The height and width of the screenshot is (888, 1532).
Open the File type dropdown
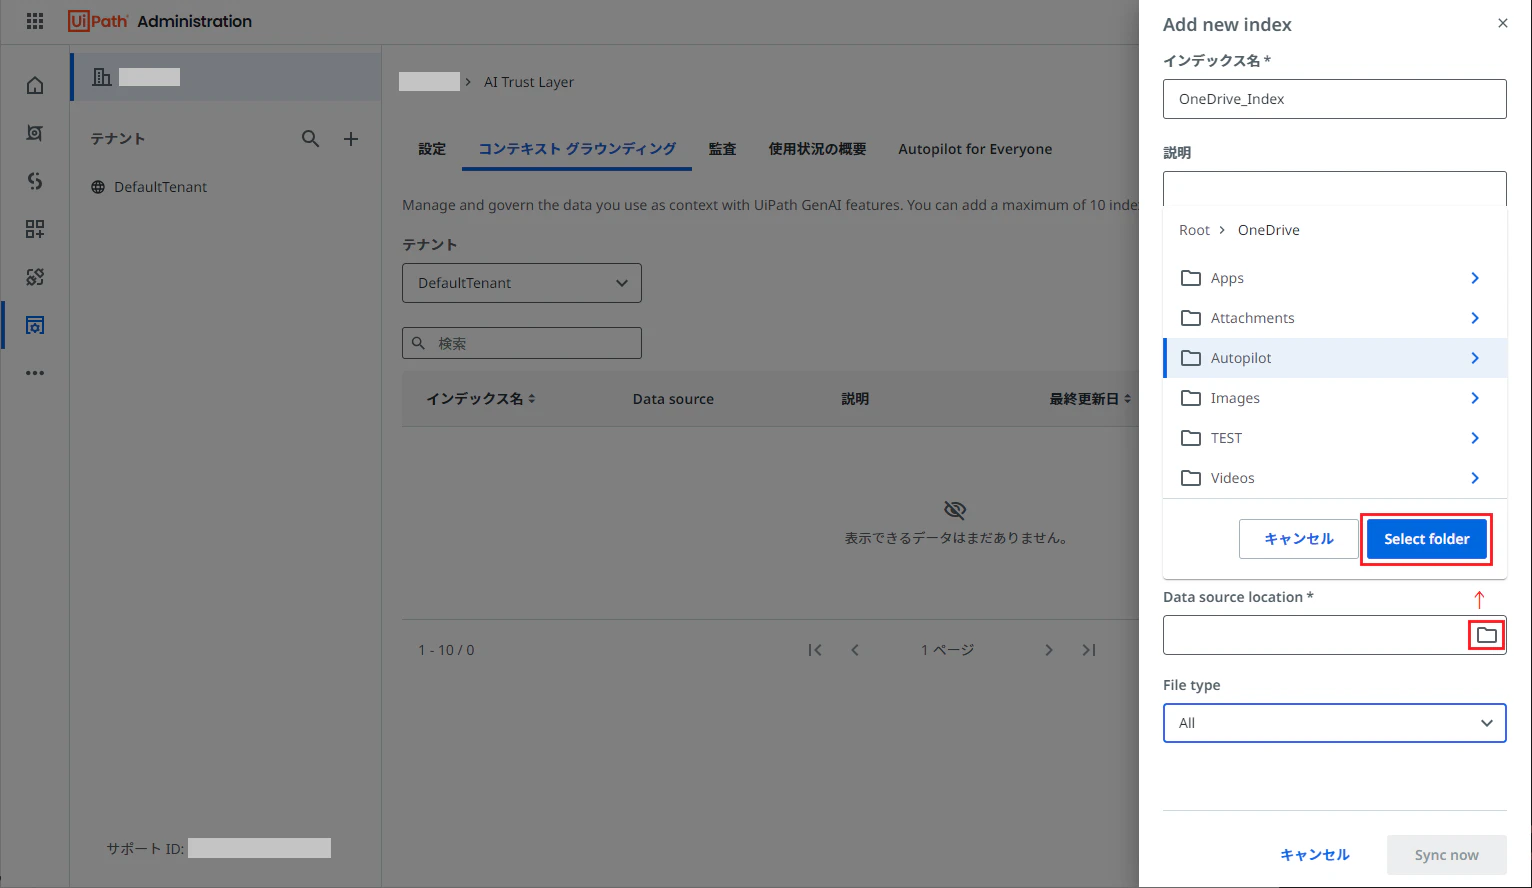click(x=1335, y=723)
